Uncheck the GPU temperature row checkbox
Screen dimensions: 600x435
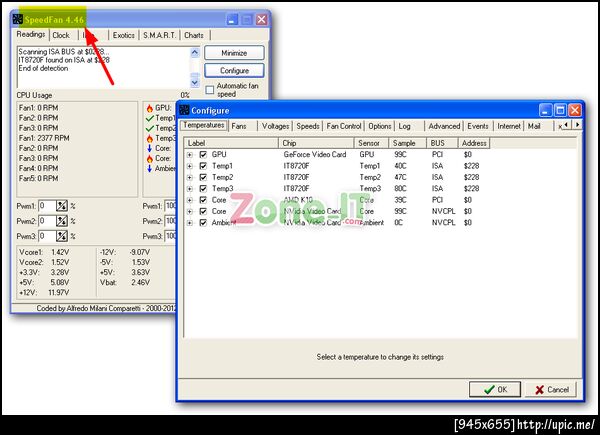click(x=203, y=155)
